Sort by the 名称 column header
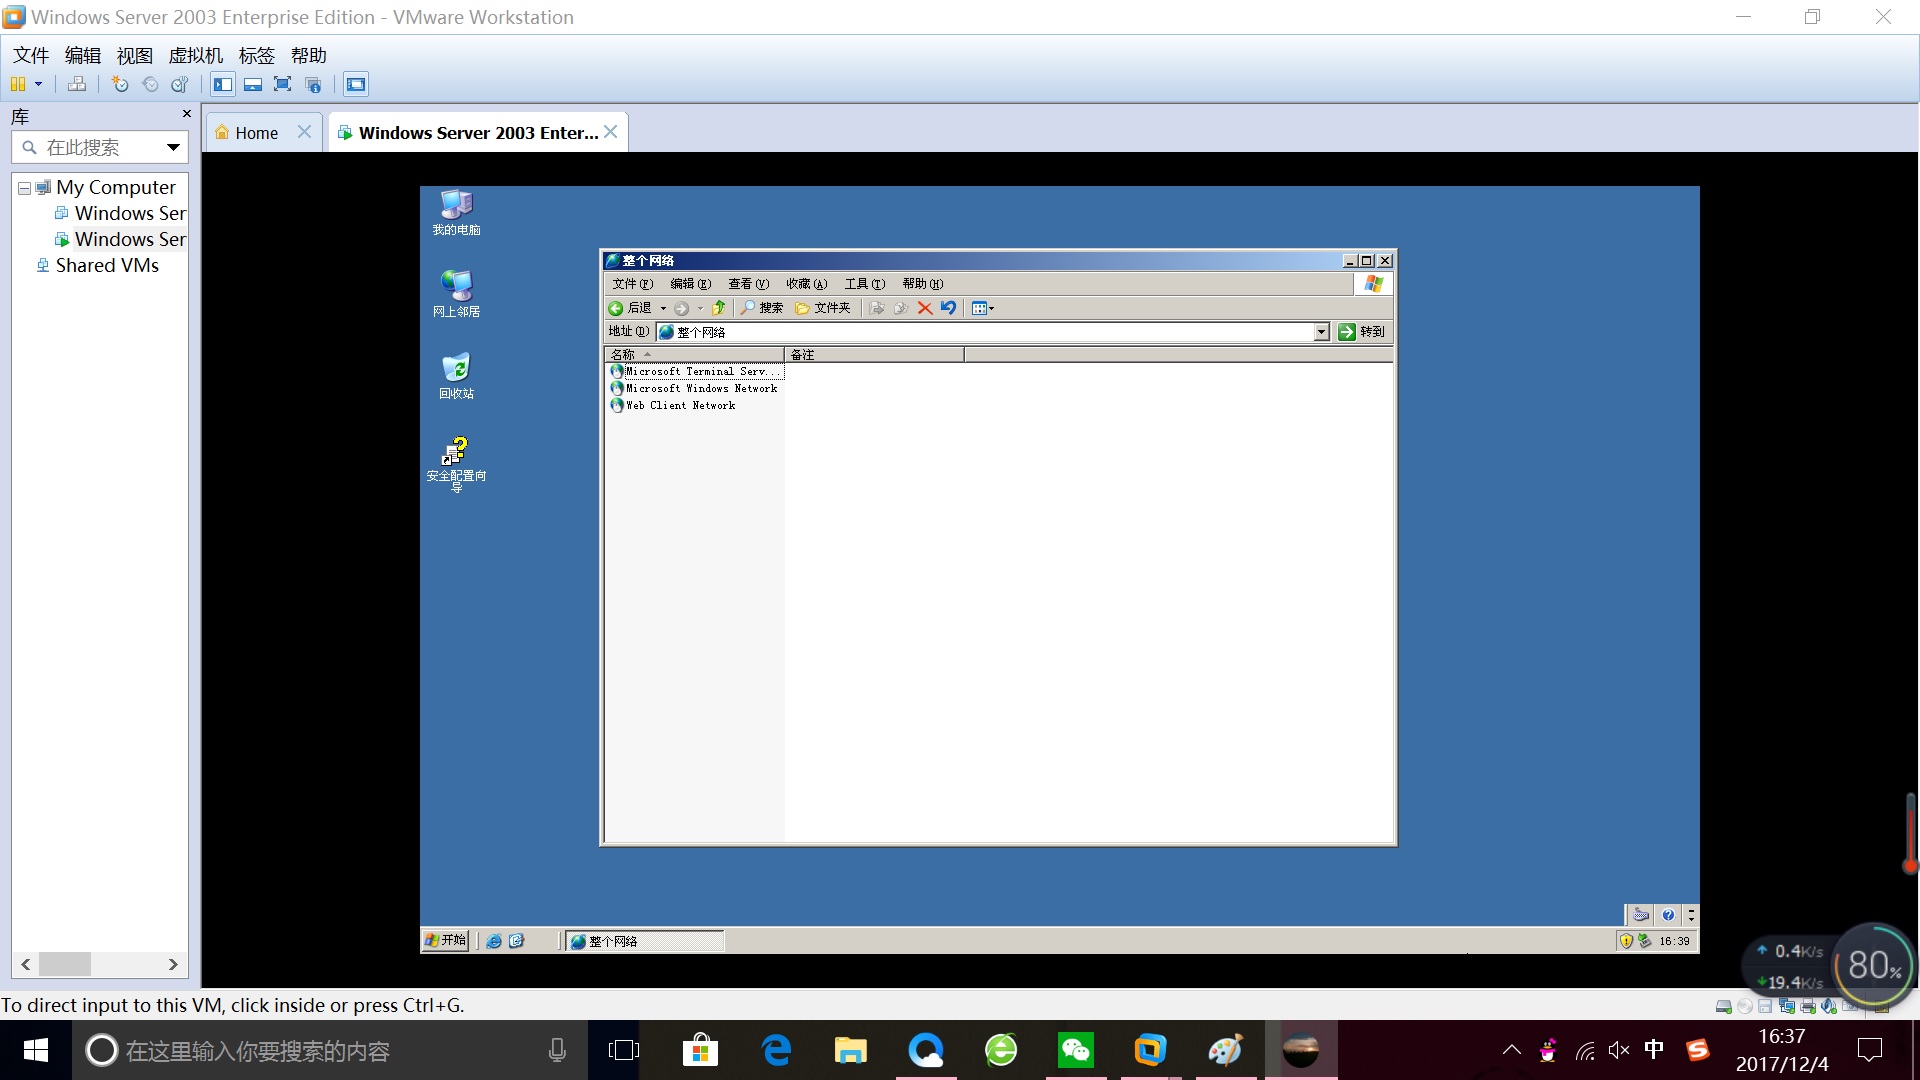The image size is (1920, 1080). coord(694,355)
